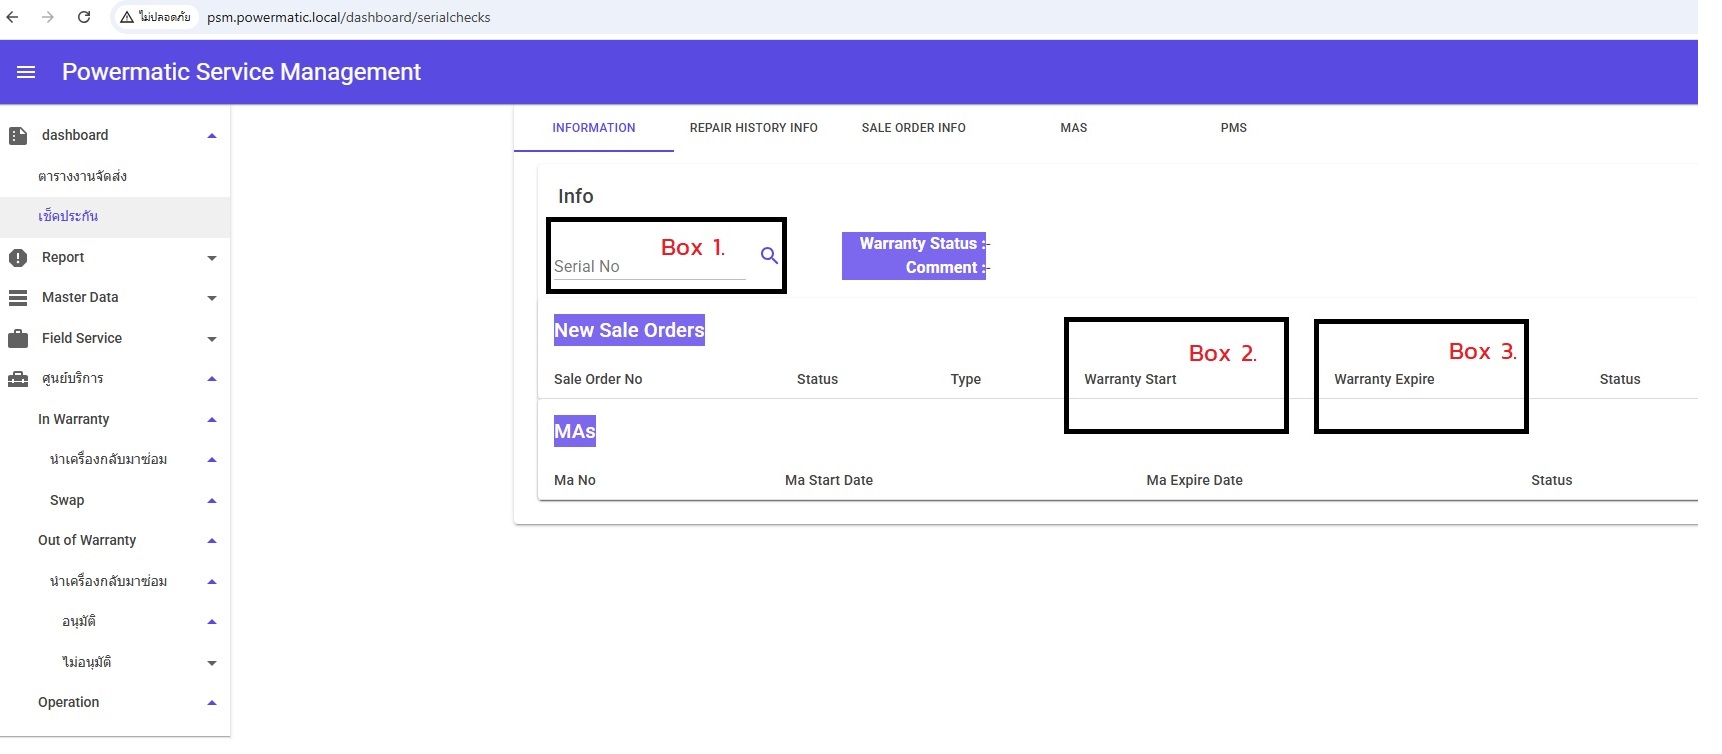Open the hamburger navigation menu

(x=26, y=72)
